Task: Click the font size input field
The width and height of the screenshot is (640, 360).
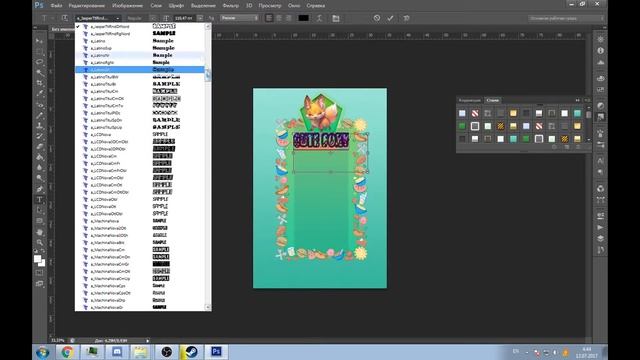Action: [185, 18]
